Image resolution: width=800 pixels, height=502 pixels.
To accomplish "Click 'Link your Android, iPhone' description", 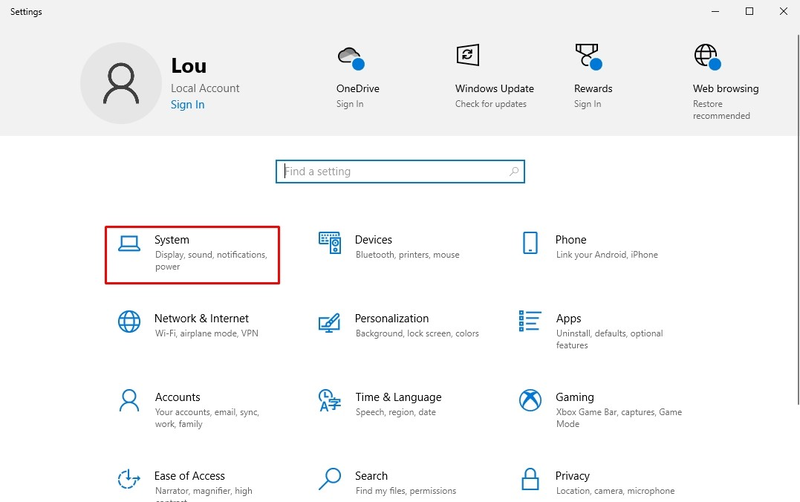I will click(x=607, y=255).
